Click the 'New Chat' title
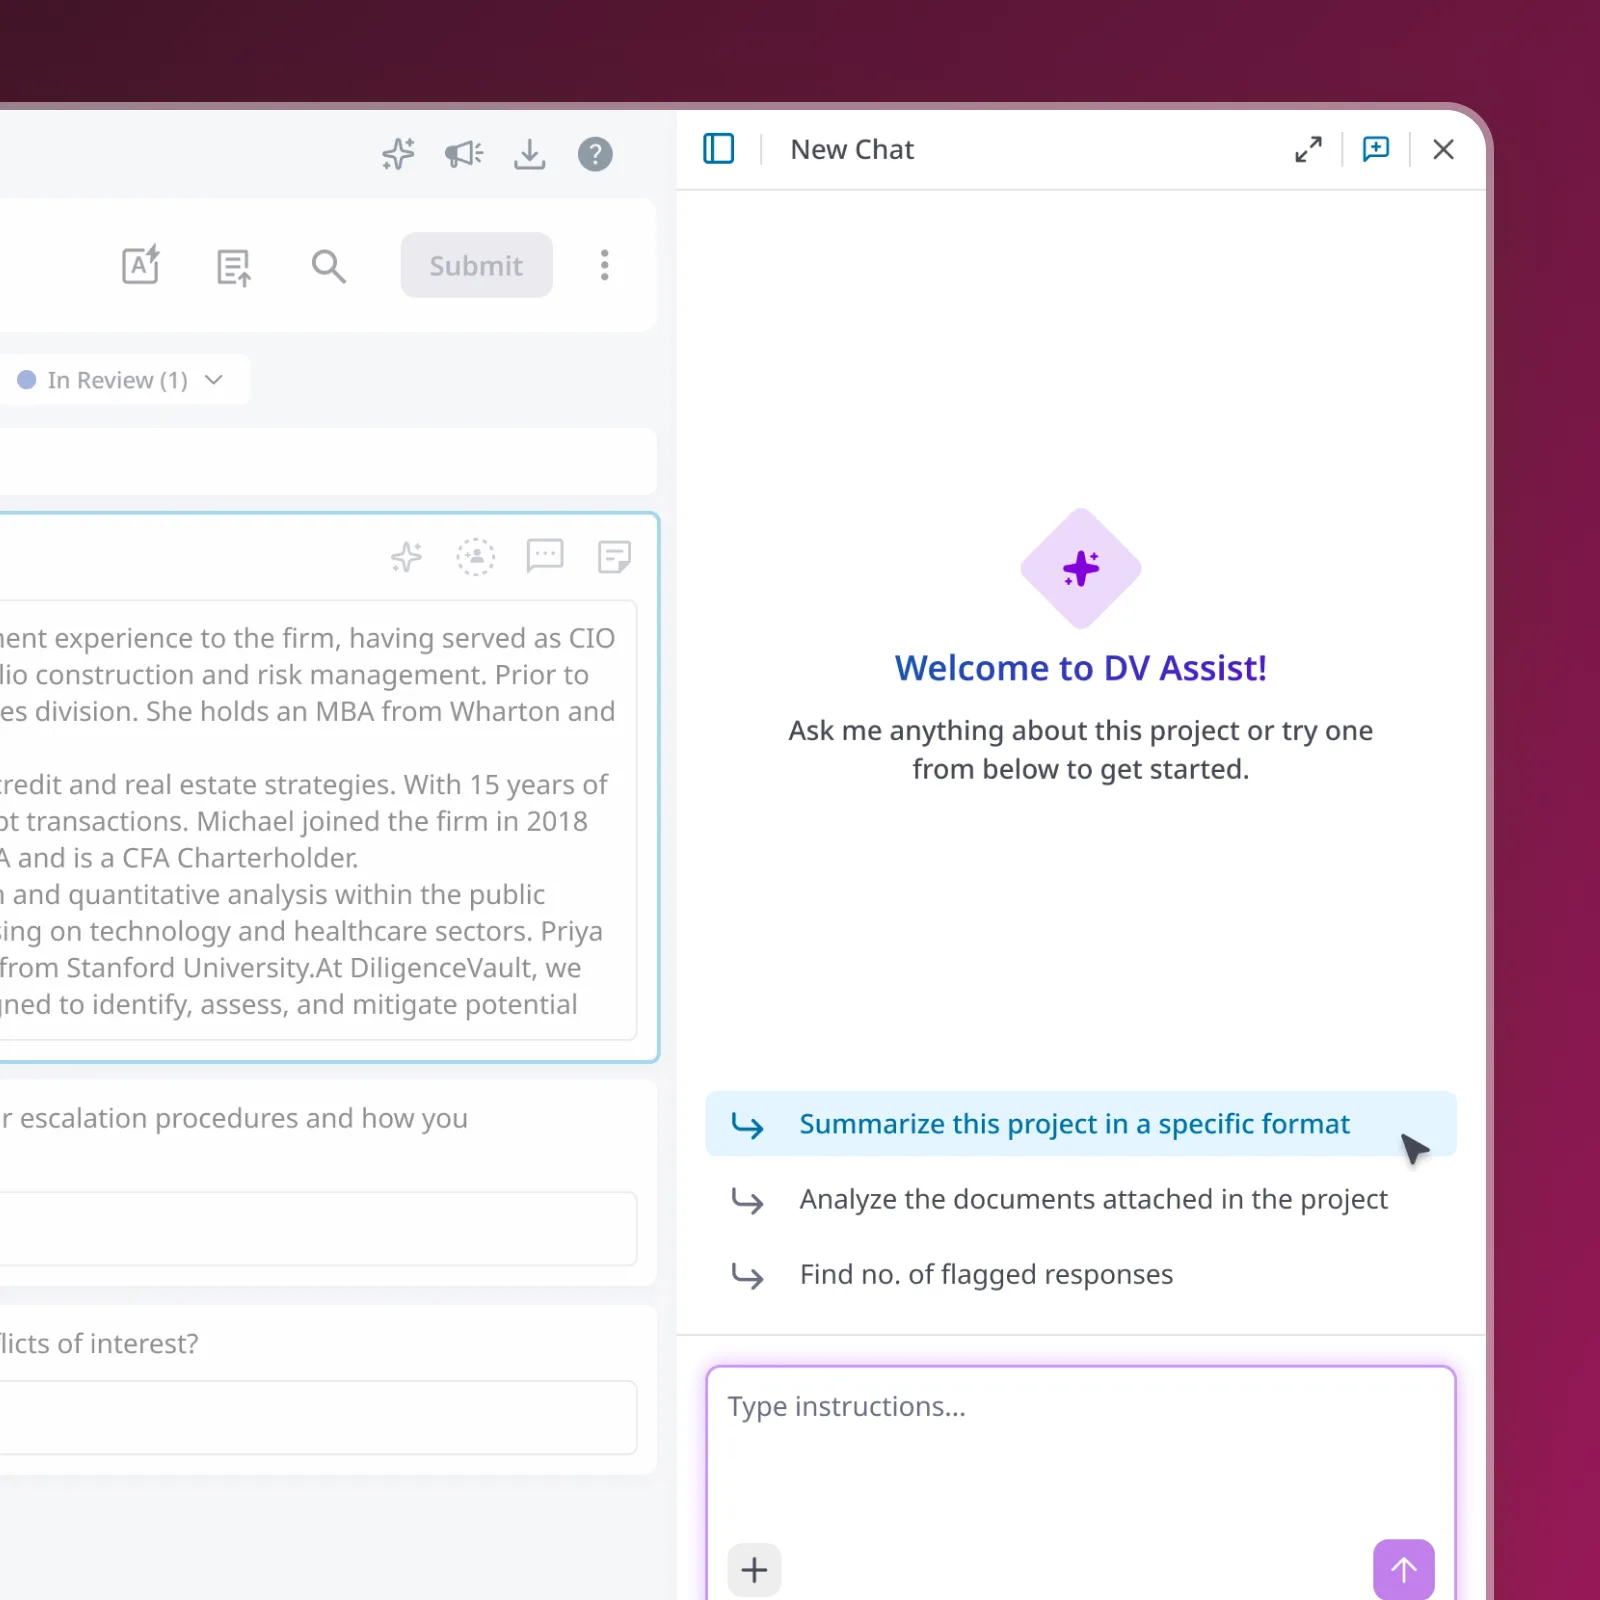Viewport: 1600px width, 1600px height. tap(852, 149)
